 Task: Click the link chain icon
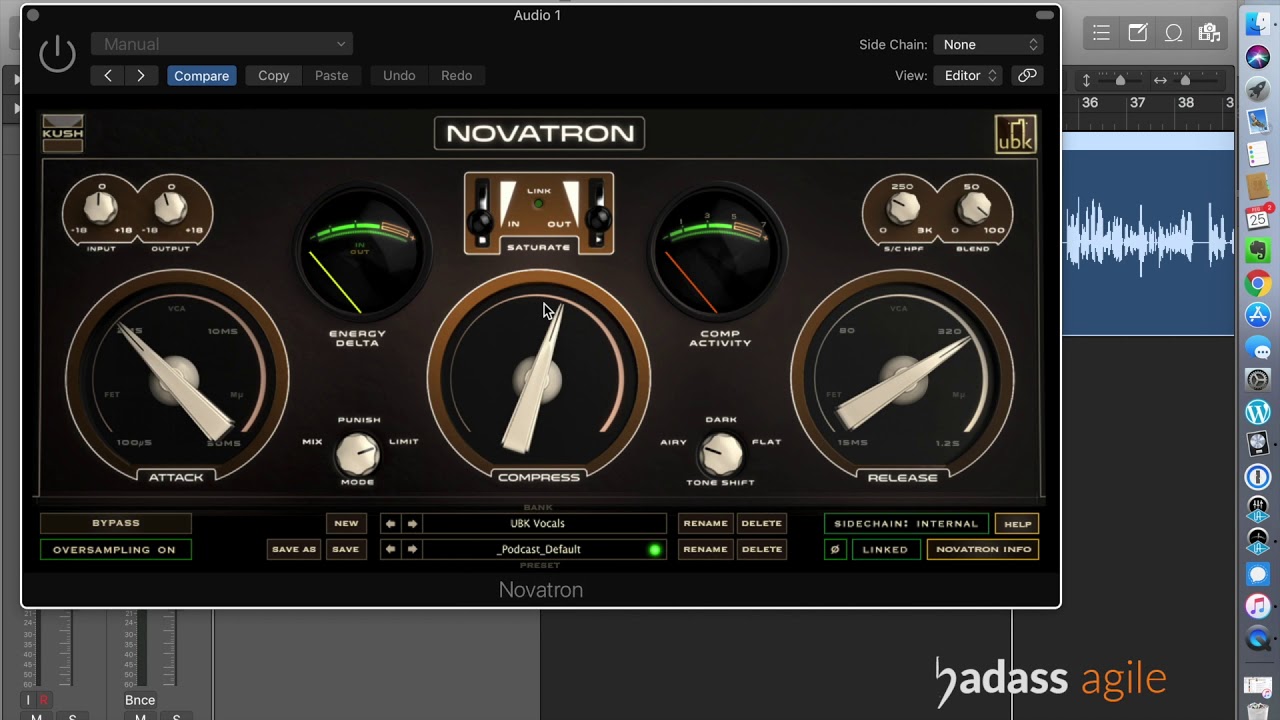click(1026, 75)
